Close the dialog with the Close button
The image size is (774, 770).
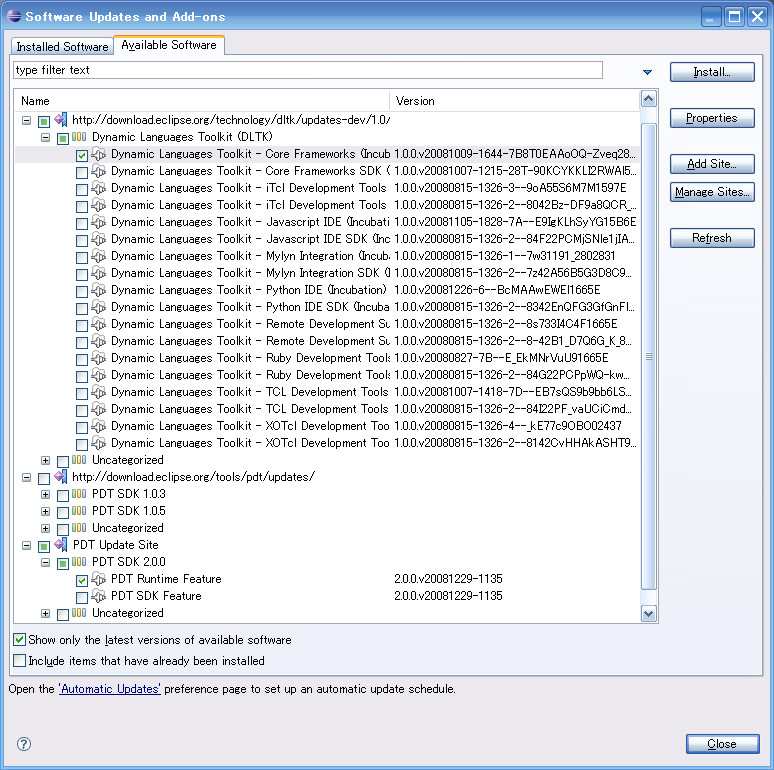(x=722, y=744)
